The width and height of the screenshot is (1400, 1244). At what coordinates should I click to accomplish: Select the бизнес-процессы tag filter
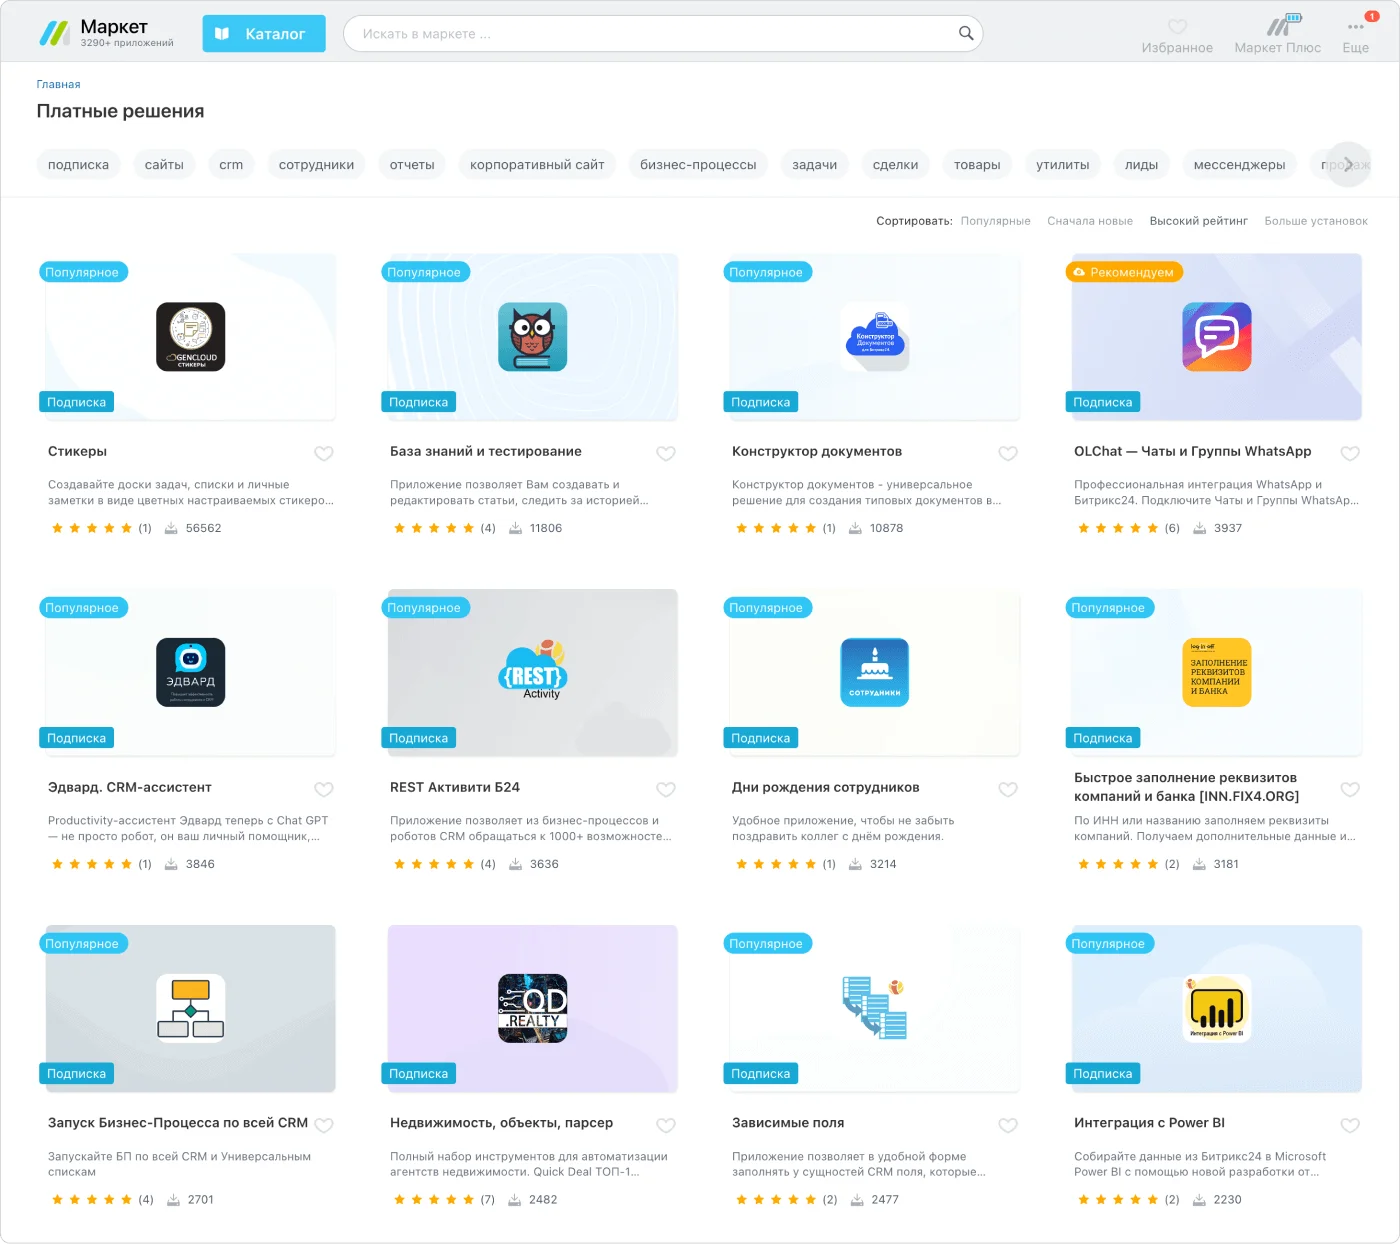coord(698,165)
